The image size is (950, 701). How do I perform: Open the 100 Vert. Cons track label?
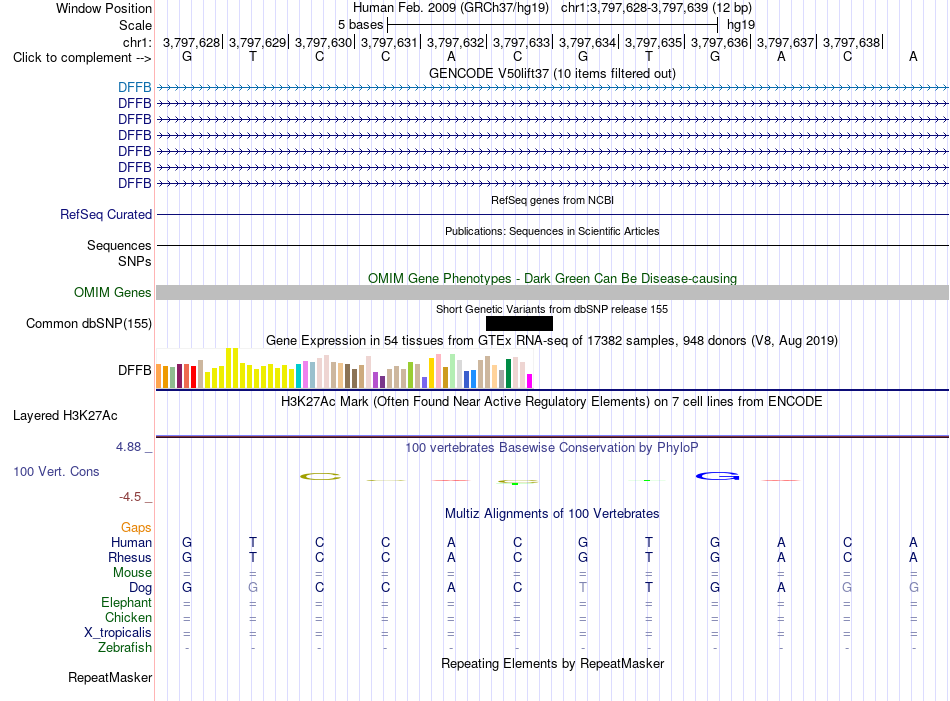56,471
